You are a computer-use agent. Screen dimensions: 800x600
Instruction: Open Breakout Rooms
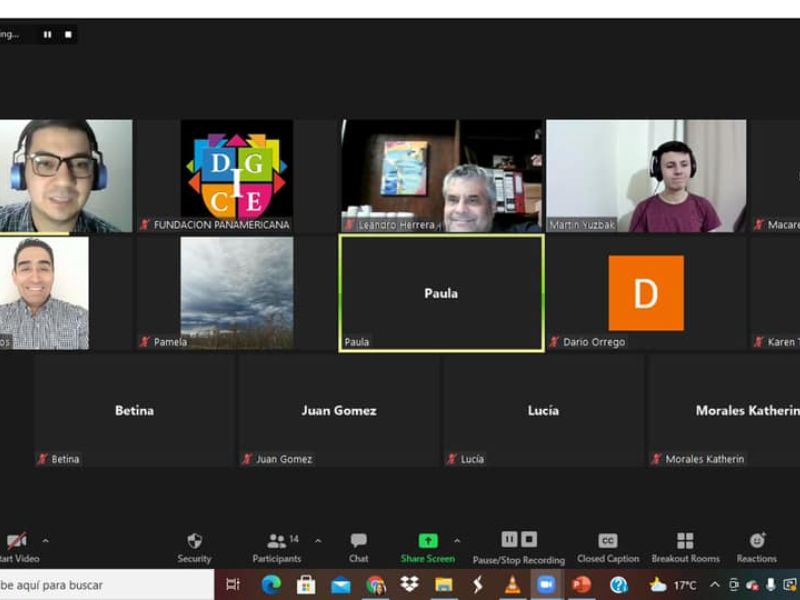[x=685, y=548]
